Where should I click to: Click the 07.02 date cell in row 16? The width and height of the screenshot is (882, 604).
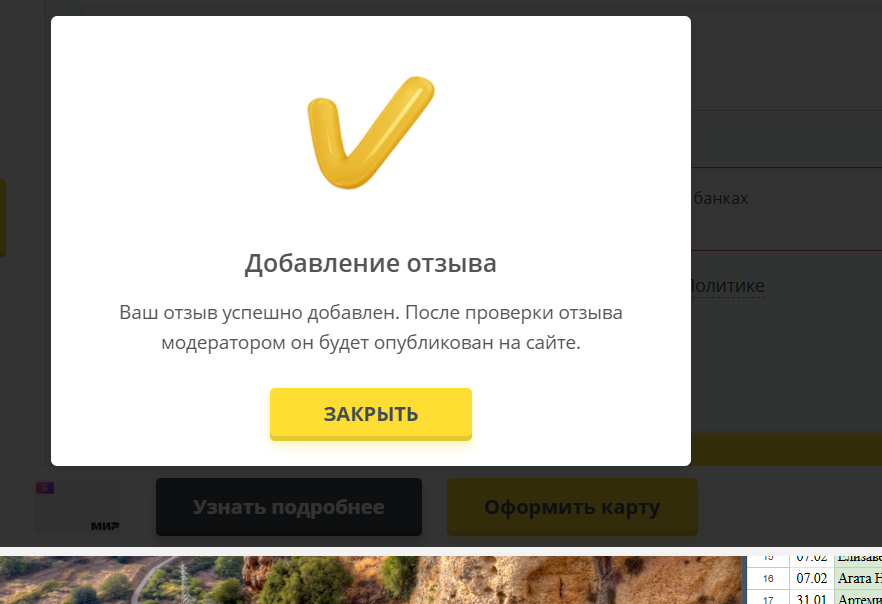tap(812, 578)
